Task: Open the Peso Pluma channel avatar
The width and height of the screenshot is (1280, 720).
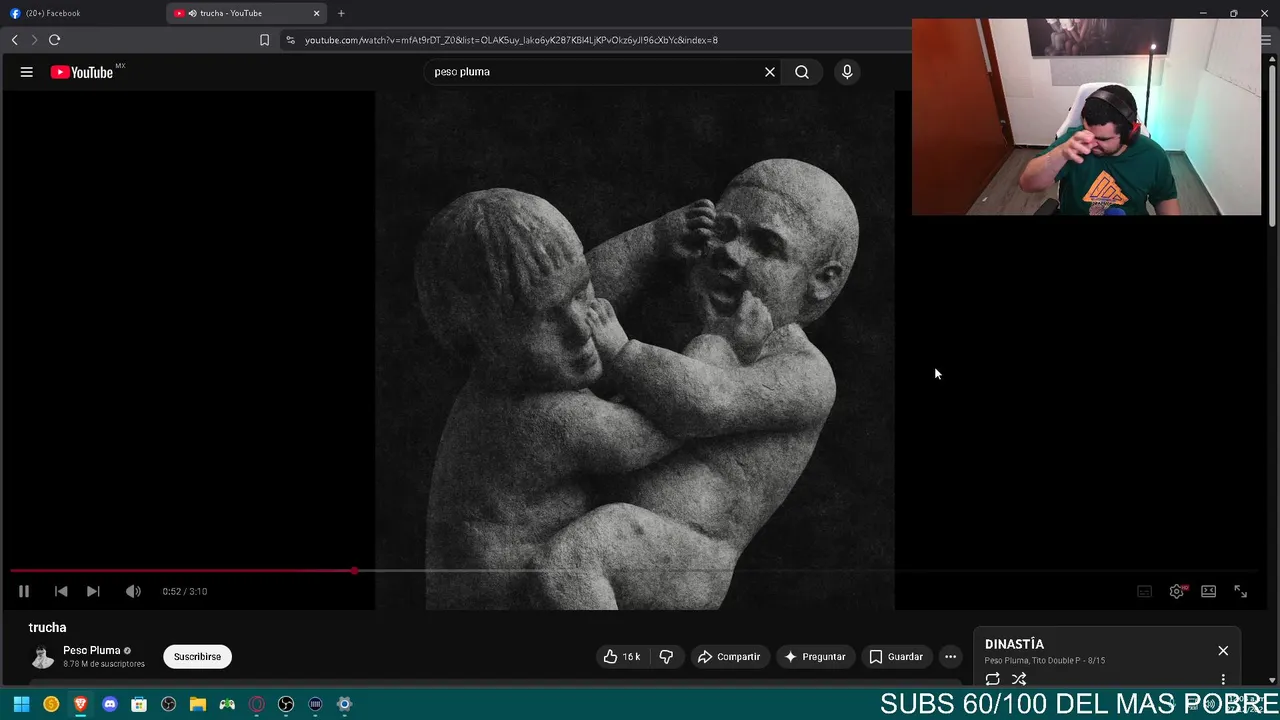Action: pyautogui.click(x=42, y=657)
